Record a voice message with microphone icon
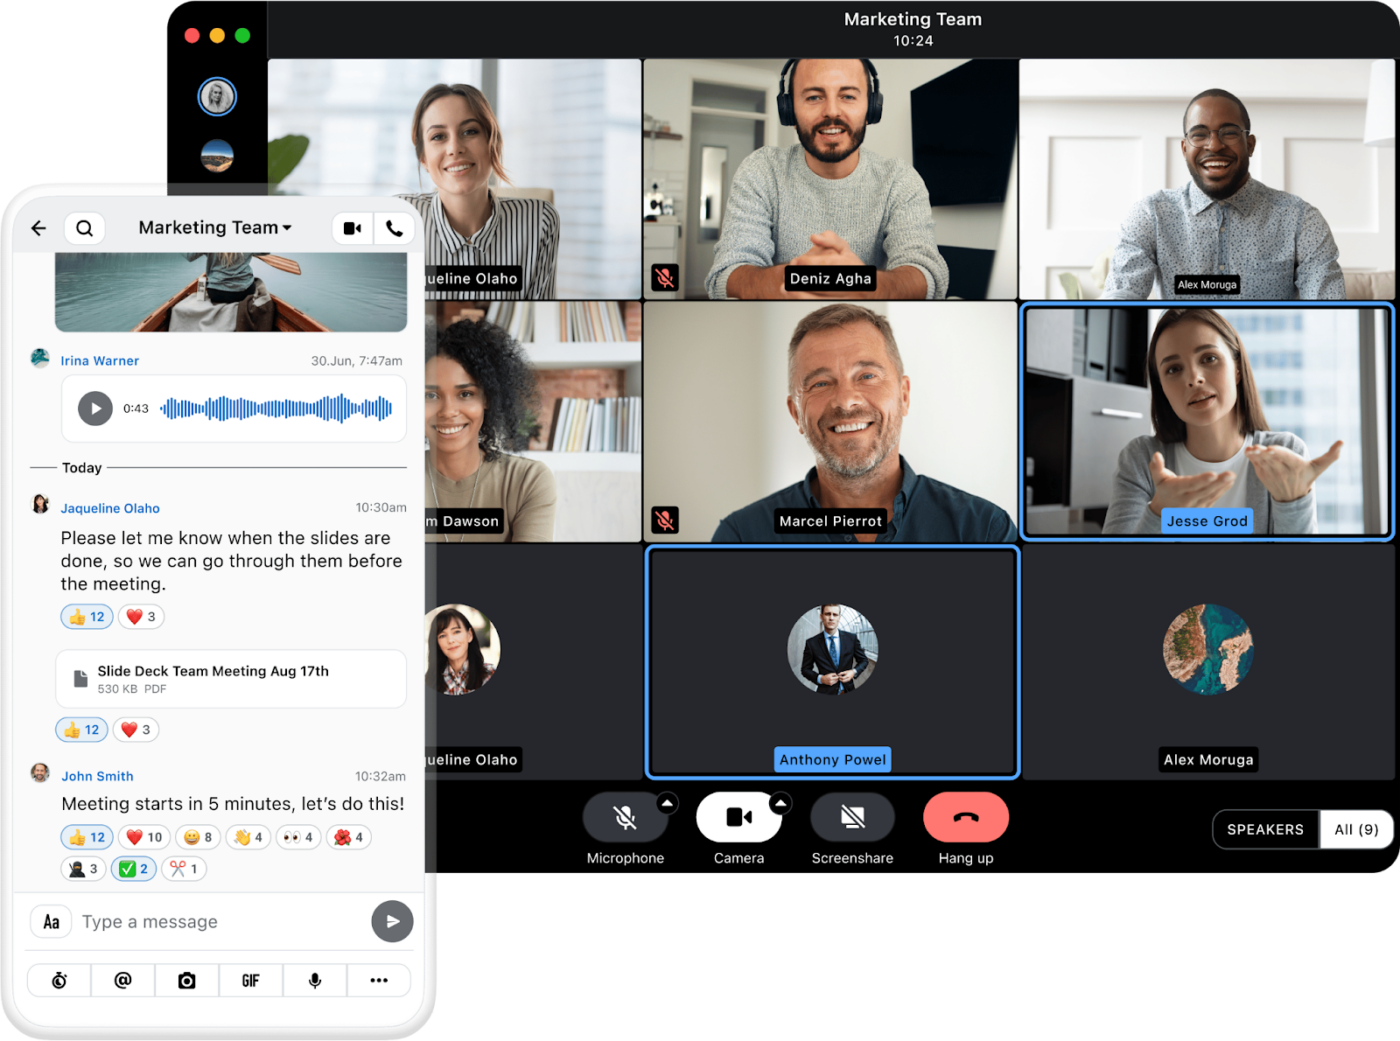1400x1041 pixels. point(315,980)
